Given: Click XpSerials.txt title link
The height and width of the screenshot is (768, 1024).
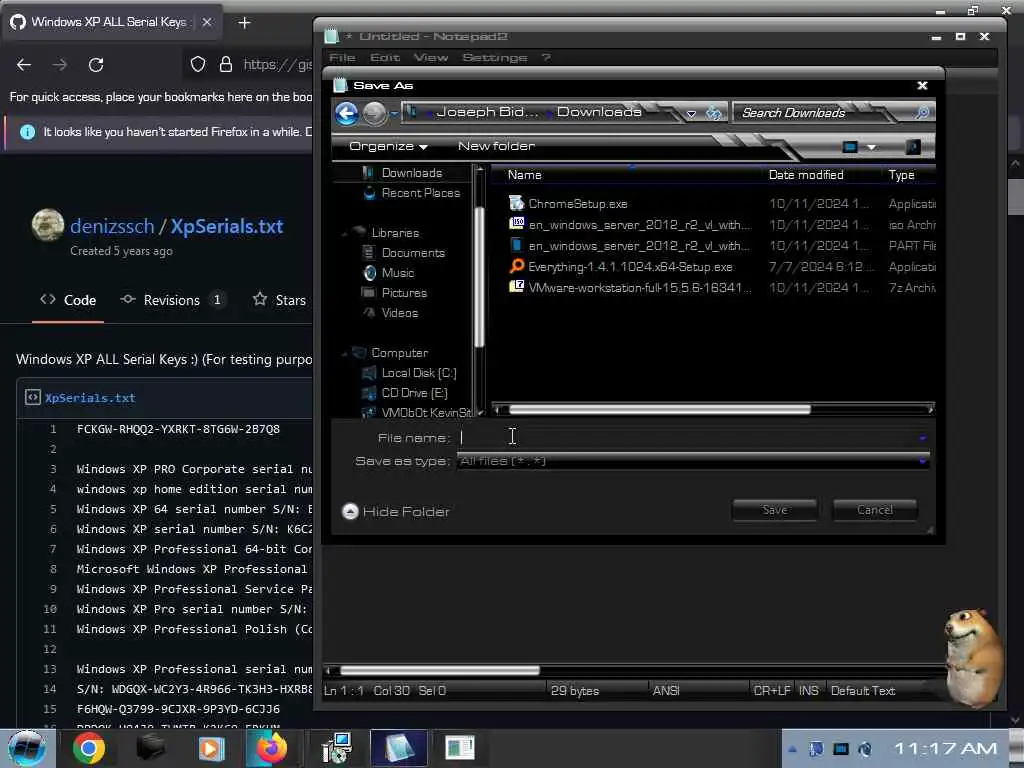Looking at the screenshot, I should pyautogui.click(x=227, y=227).
